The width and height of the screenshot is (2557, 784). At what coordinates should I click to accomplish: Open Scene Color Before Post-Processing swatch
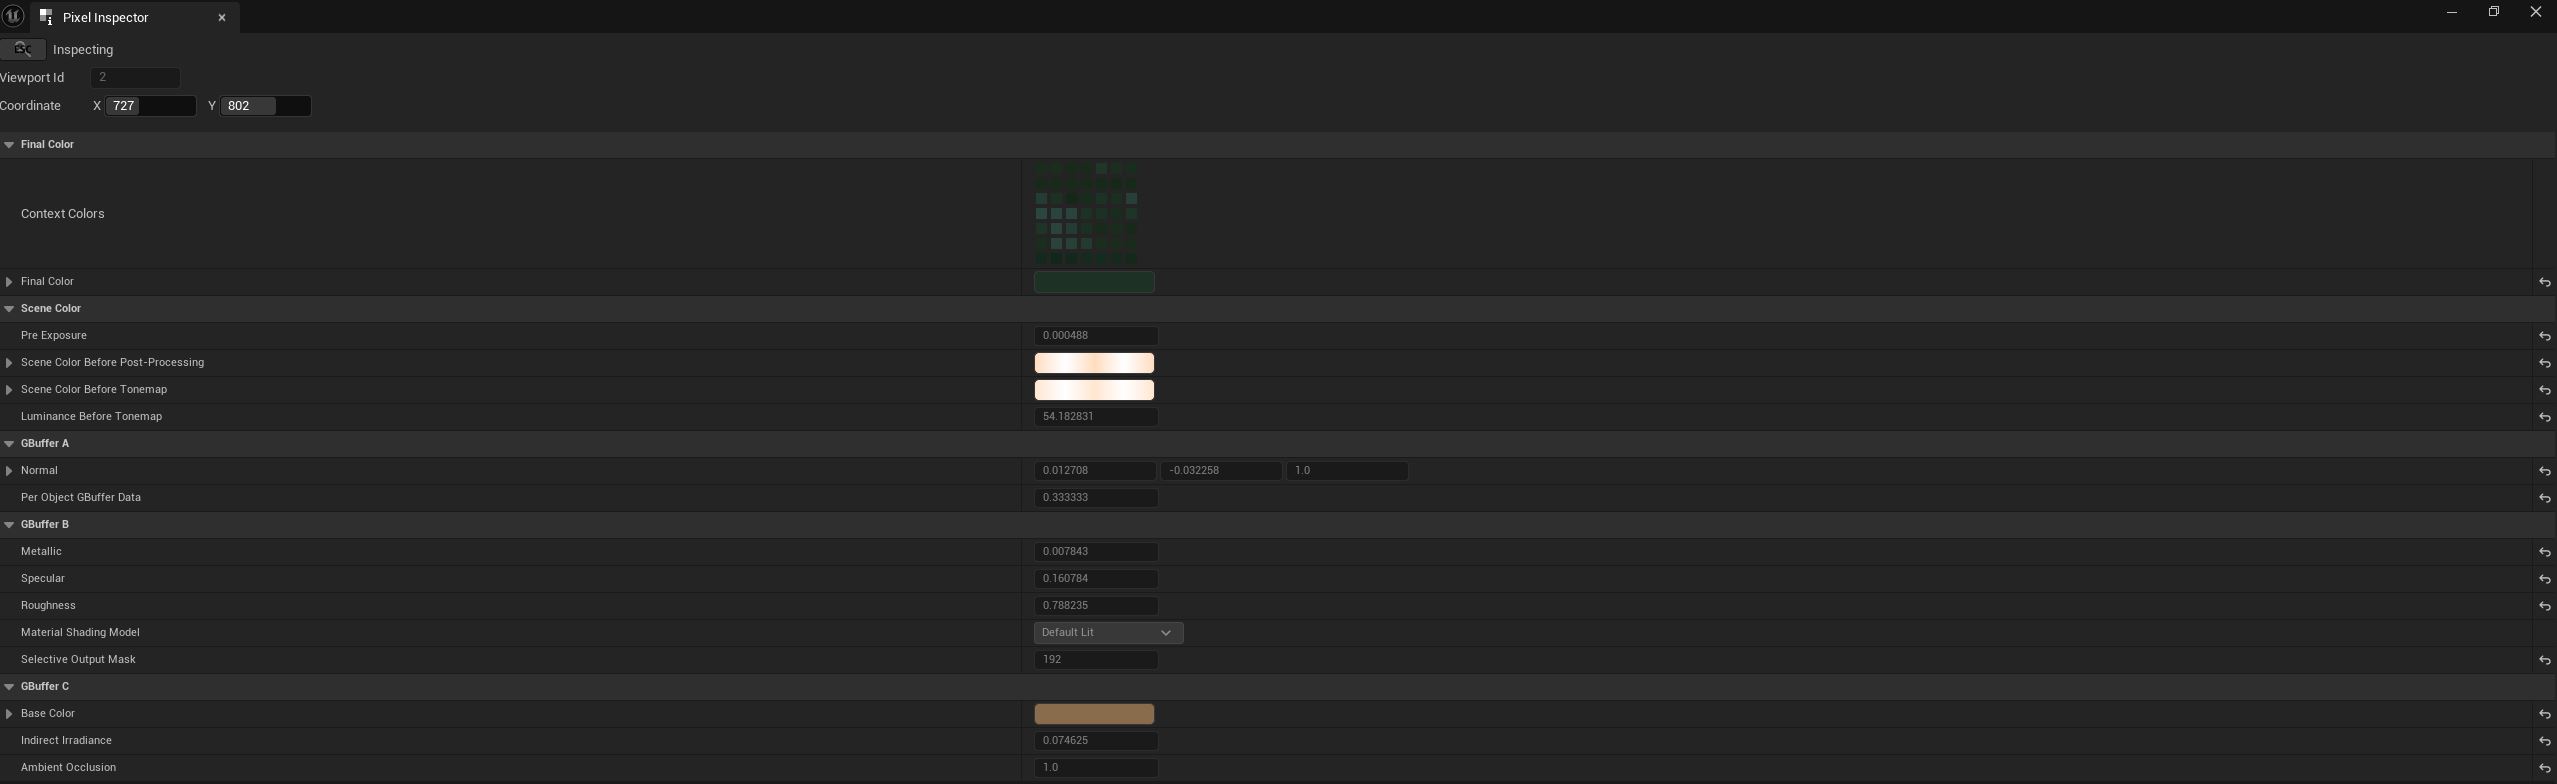pos(1094,363)
